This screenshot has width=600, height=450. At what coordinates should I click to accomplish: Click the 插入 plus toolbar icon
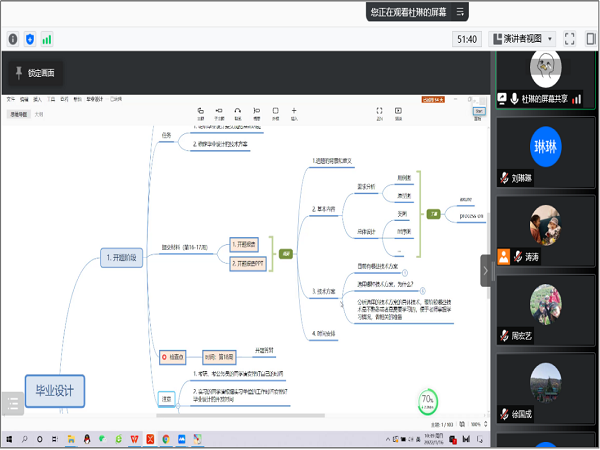[293, 111]
